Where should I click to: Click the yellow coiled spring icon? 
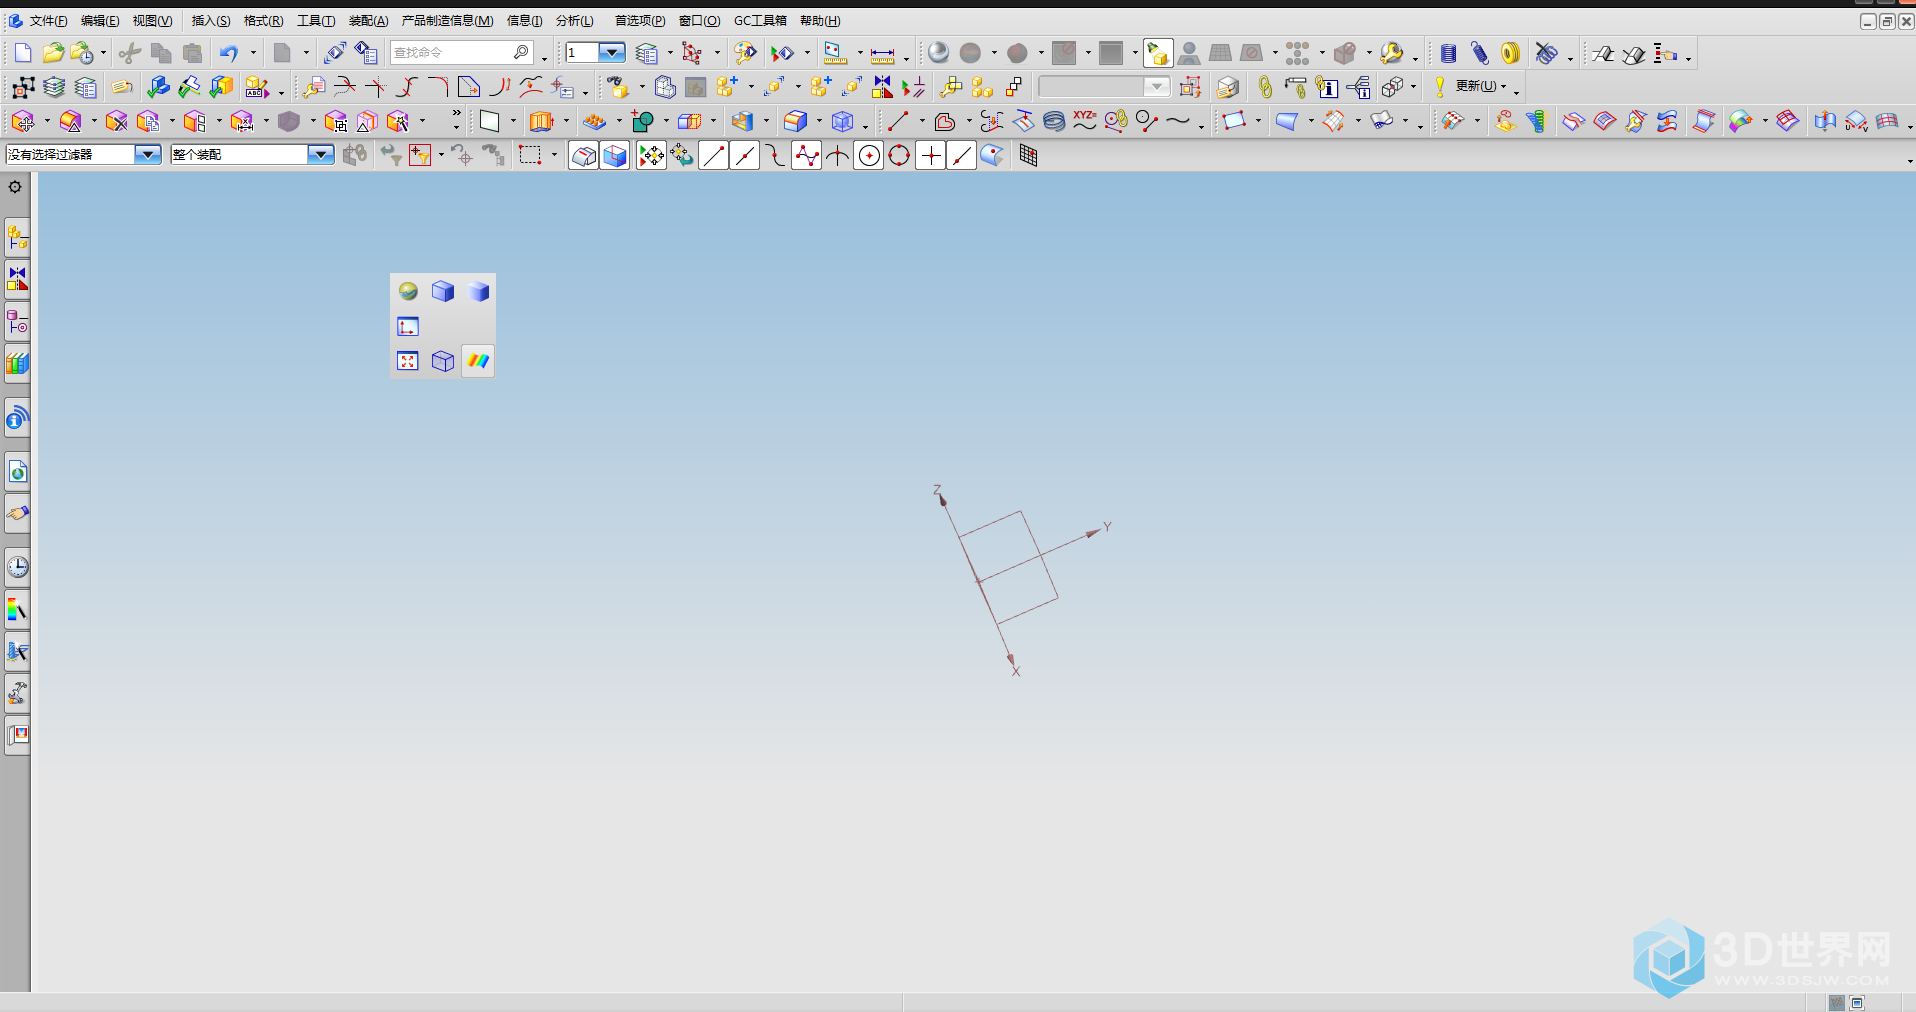[x=1510, y=53]
